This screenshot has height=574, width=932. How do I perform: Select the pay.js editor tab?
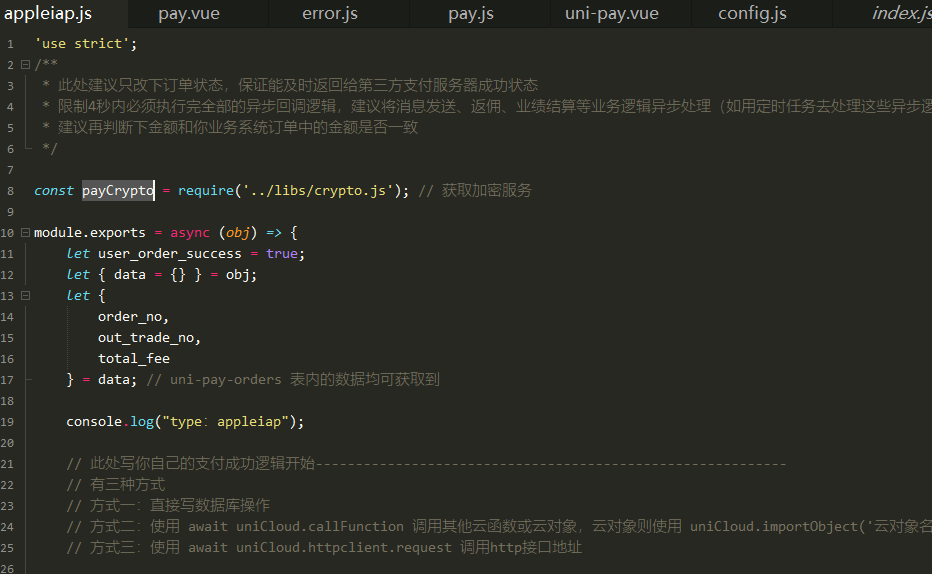pyautogui.click(x=471, y=13)
